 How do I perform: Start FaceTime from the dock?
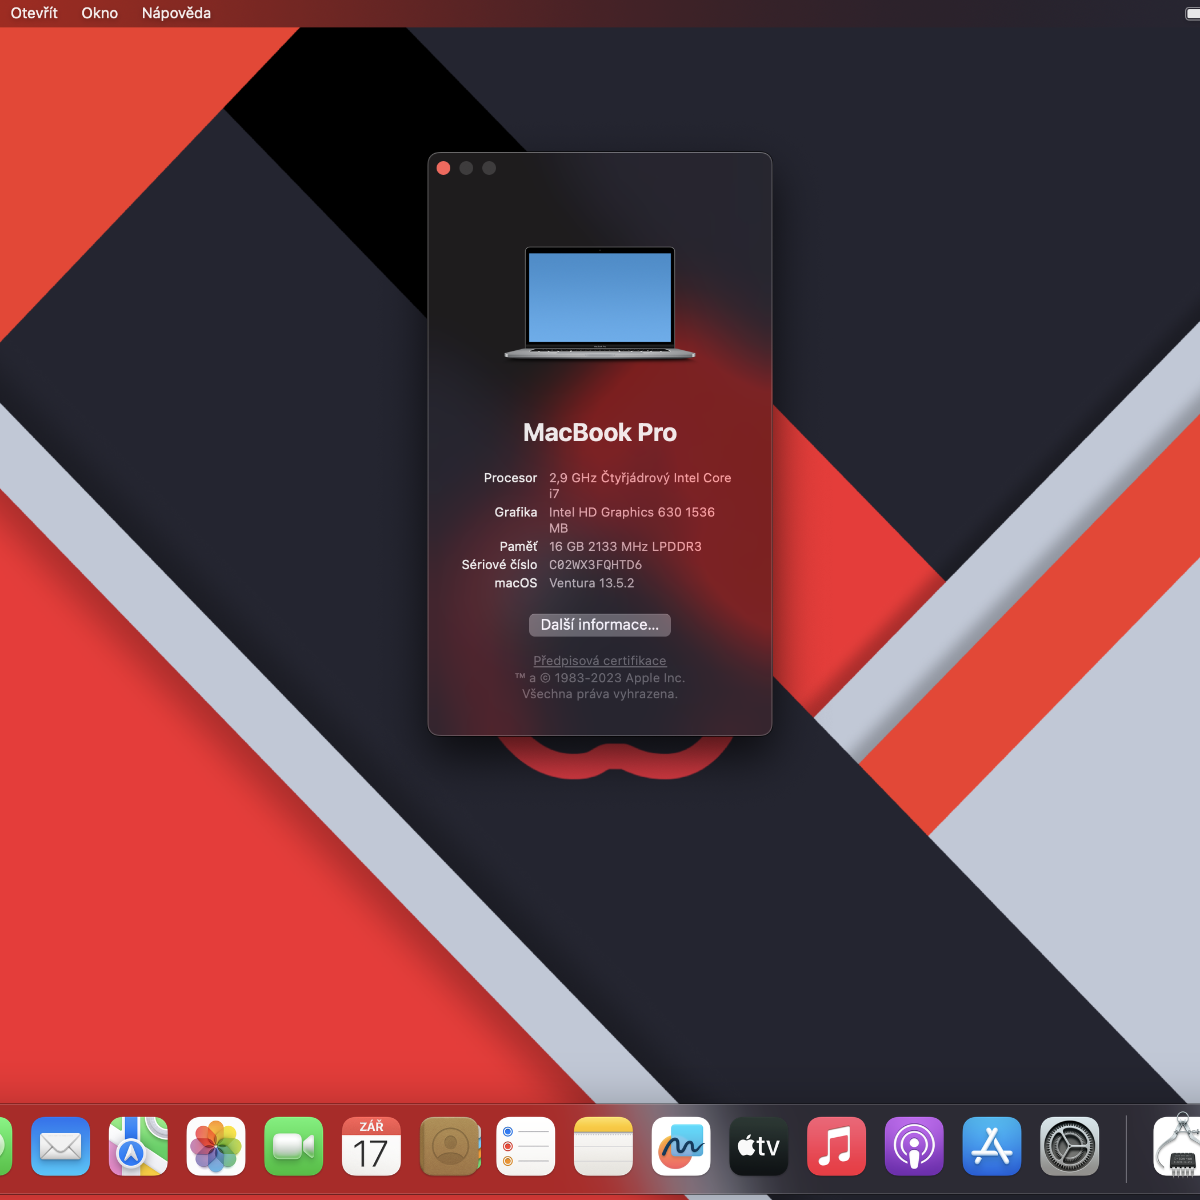pos(294,1146)
